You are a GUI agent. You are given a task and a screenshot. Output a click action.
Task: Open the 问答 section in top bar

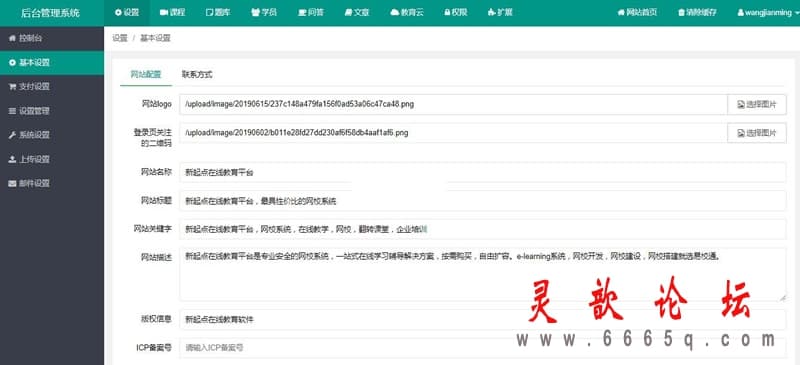[x=310, y=12]
